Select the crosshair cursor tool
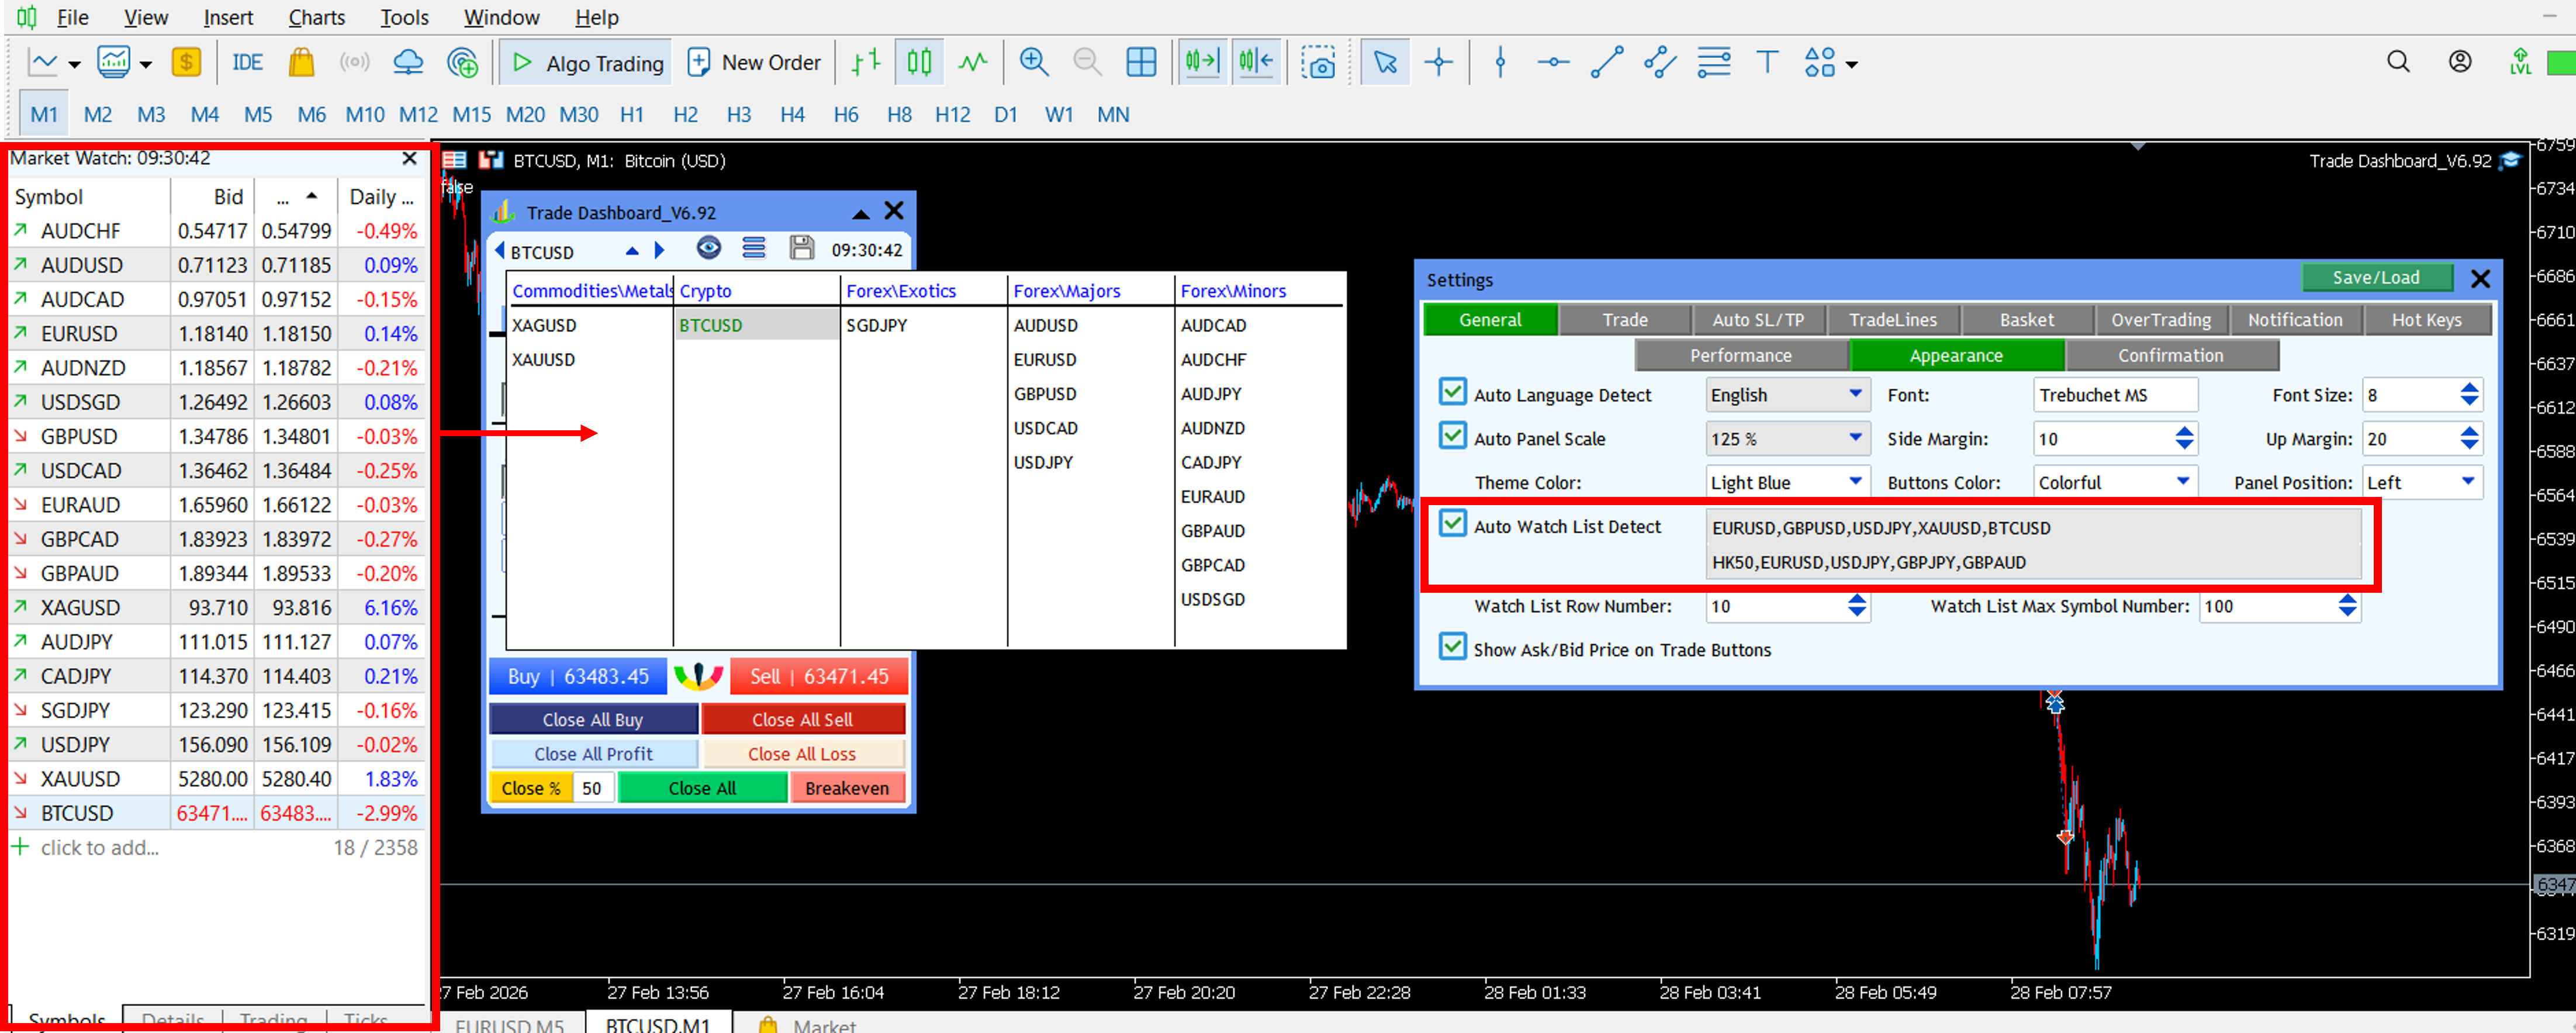Screen dimensions: 2576x1033 [x=1438, y=62]
